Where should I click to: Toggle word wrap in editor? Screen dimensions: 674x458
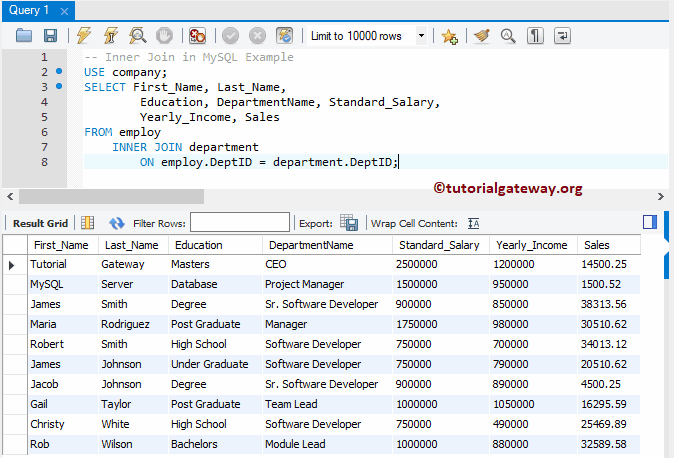[x=562, y=35]
